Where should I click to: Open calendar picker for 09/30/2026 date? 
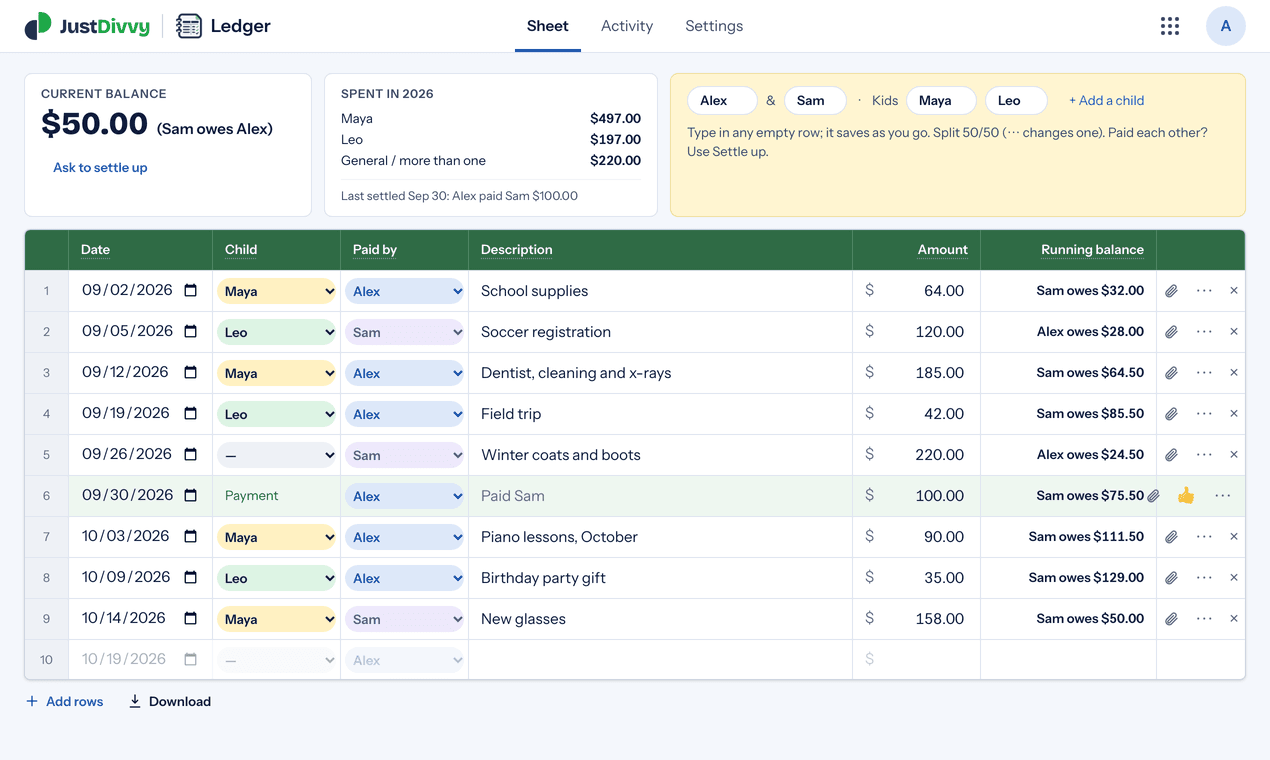pos(191,495)
